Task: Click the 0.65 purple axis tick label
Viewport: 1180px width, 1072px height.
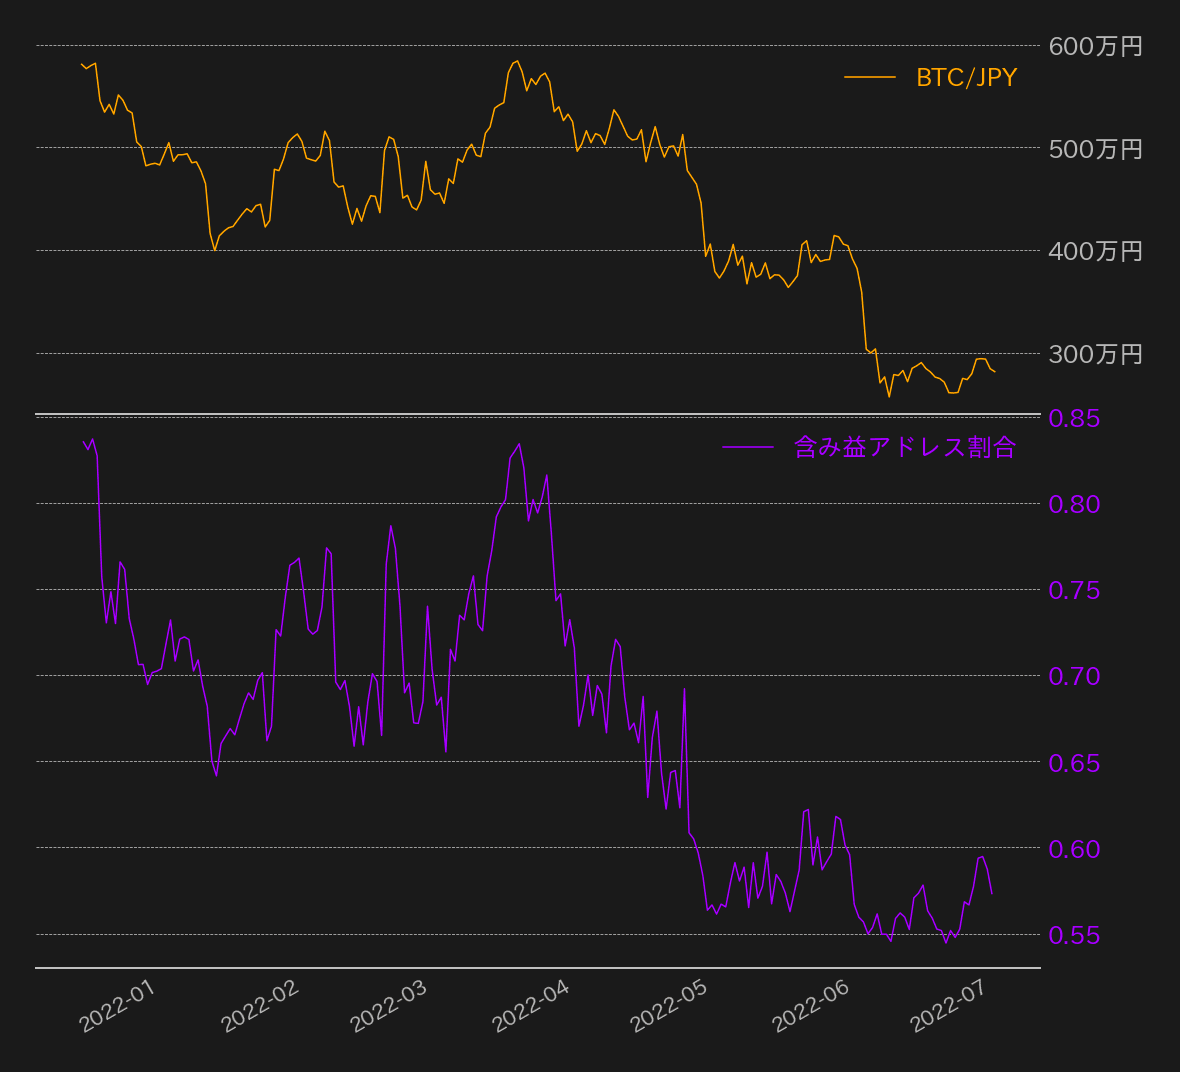Action: point(1074,763)
